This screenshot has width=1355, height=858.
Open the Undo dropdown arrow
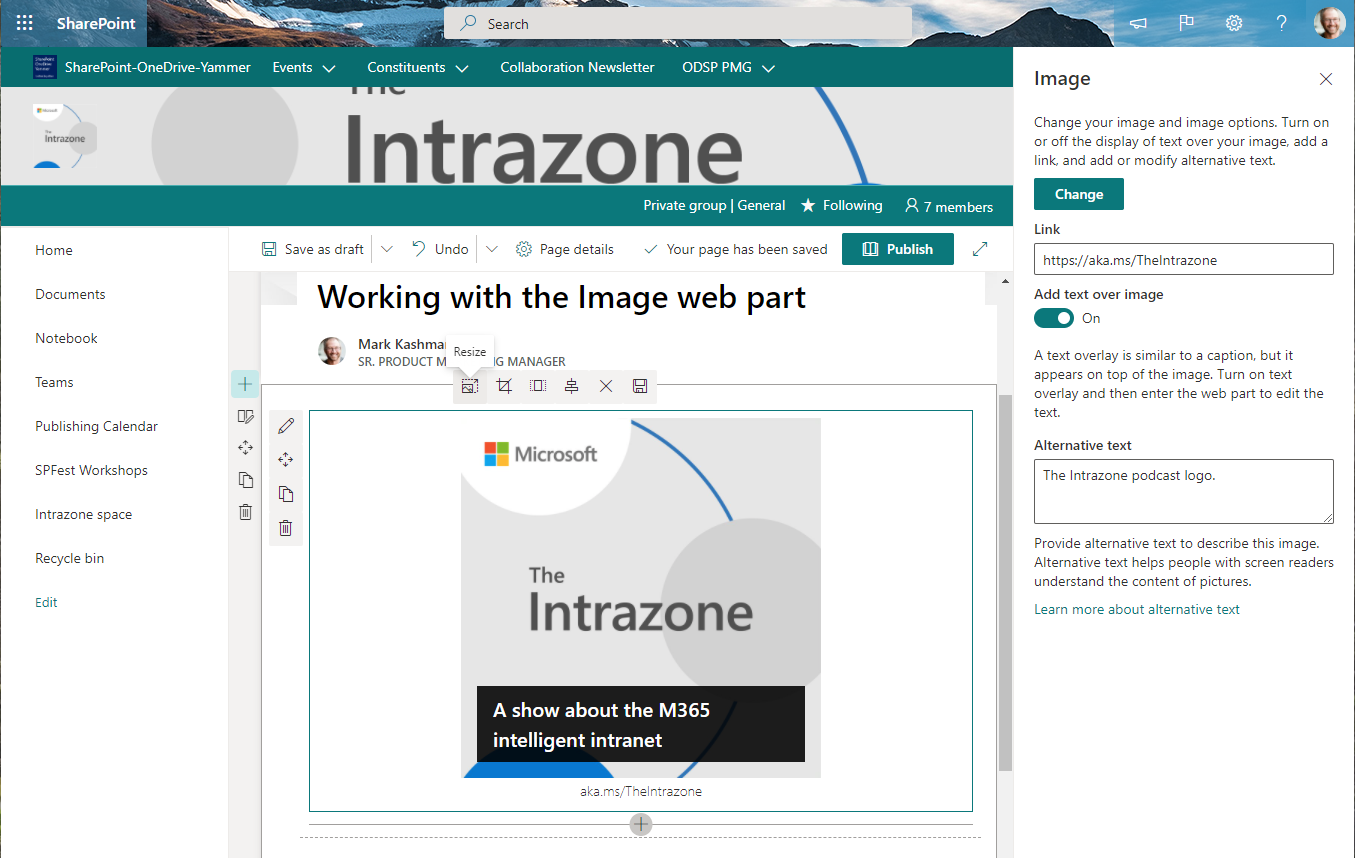click(x=491, y=249)
